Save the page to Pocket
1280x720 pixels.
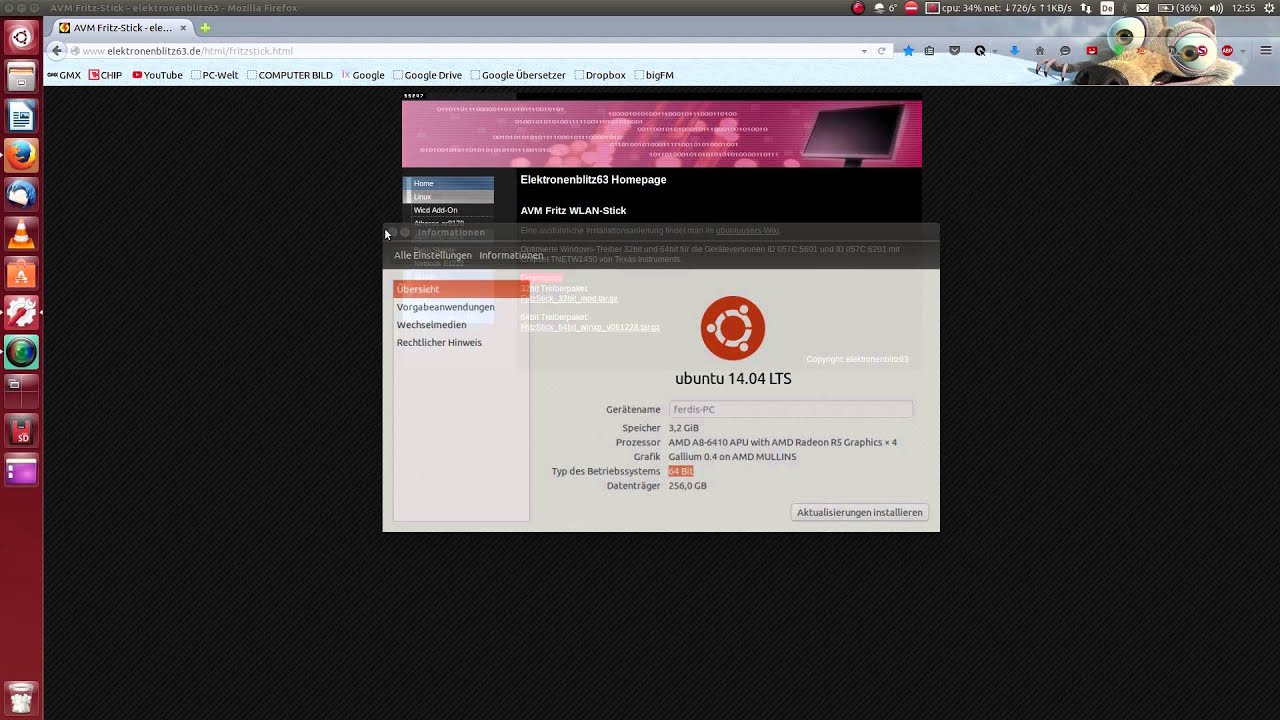[x=955, y=51]
